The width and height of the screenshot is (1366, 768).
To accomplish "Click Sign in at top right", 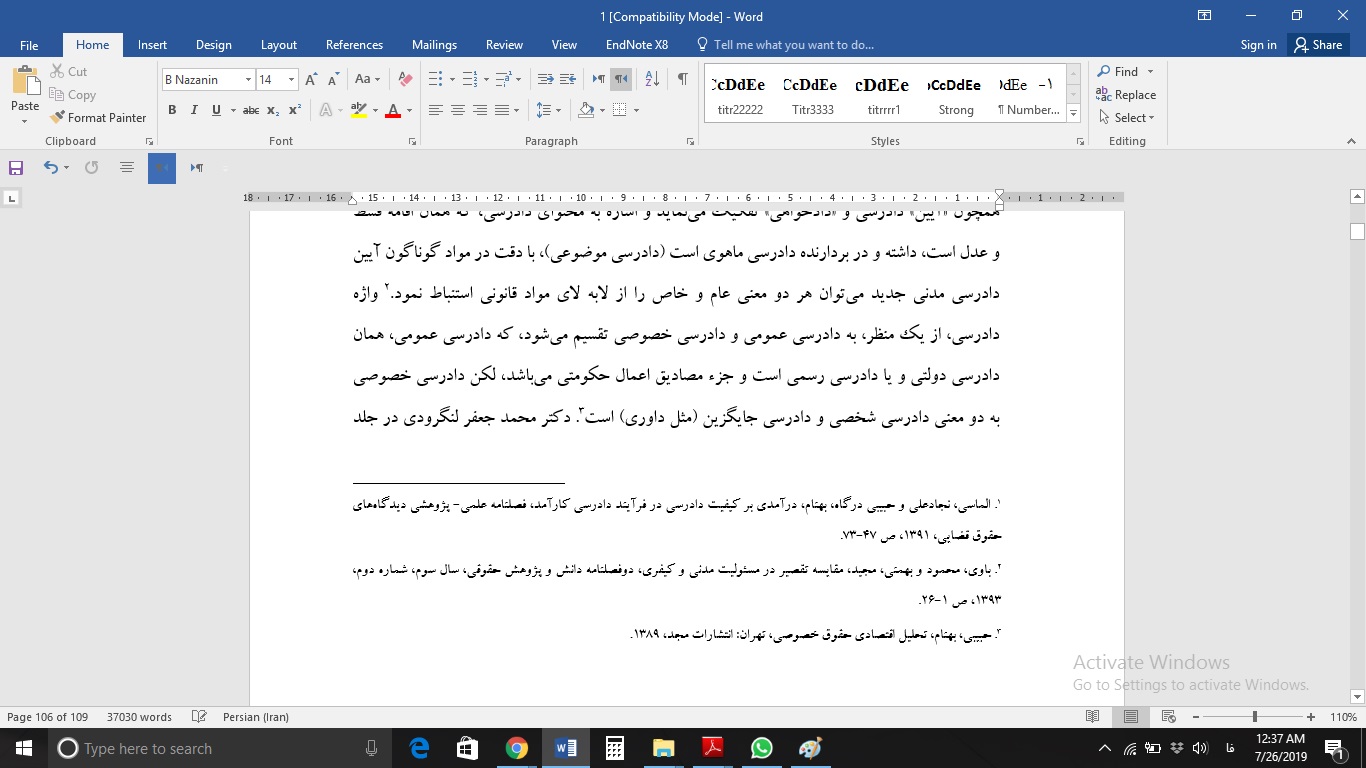I will point(1258,45).
